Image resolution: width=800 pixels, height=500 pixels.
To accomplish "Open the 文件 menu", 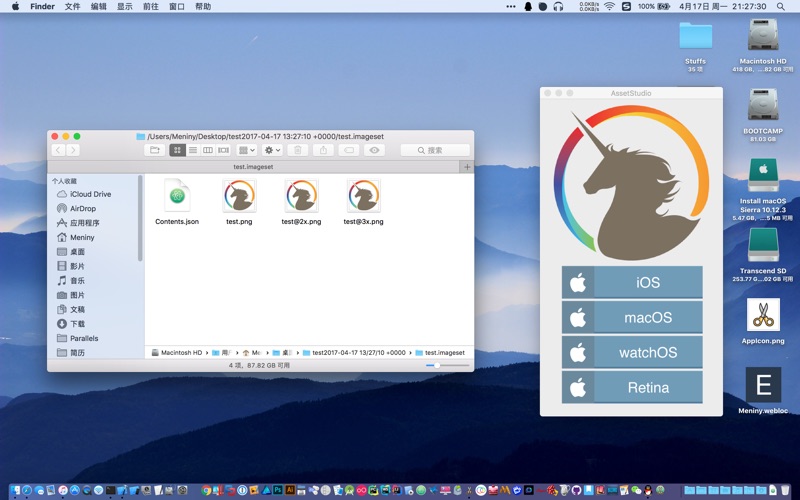I will [72, 6].
